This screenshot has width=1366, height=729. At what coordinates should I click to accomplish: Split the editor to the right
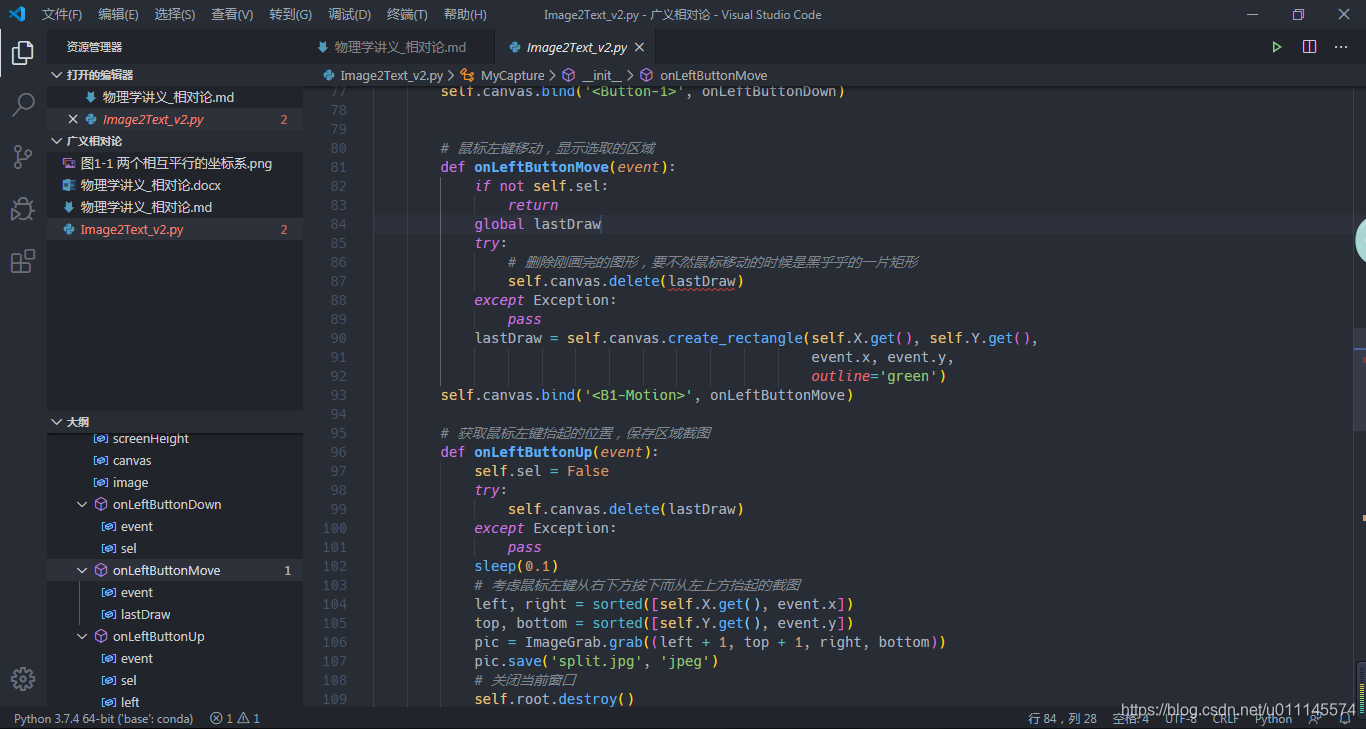point(1309,47)
